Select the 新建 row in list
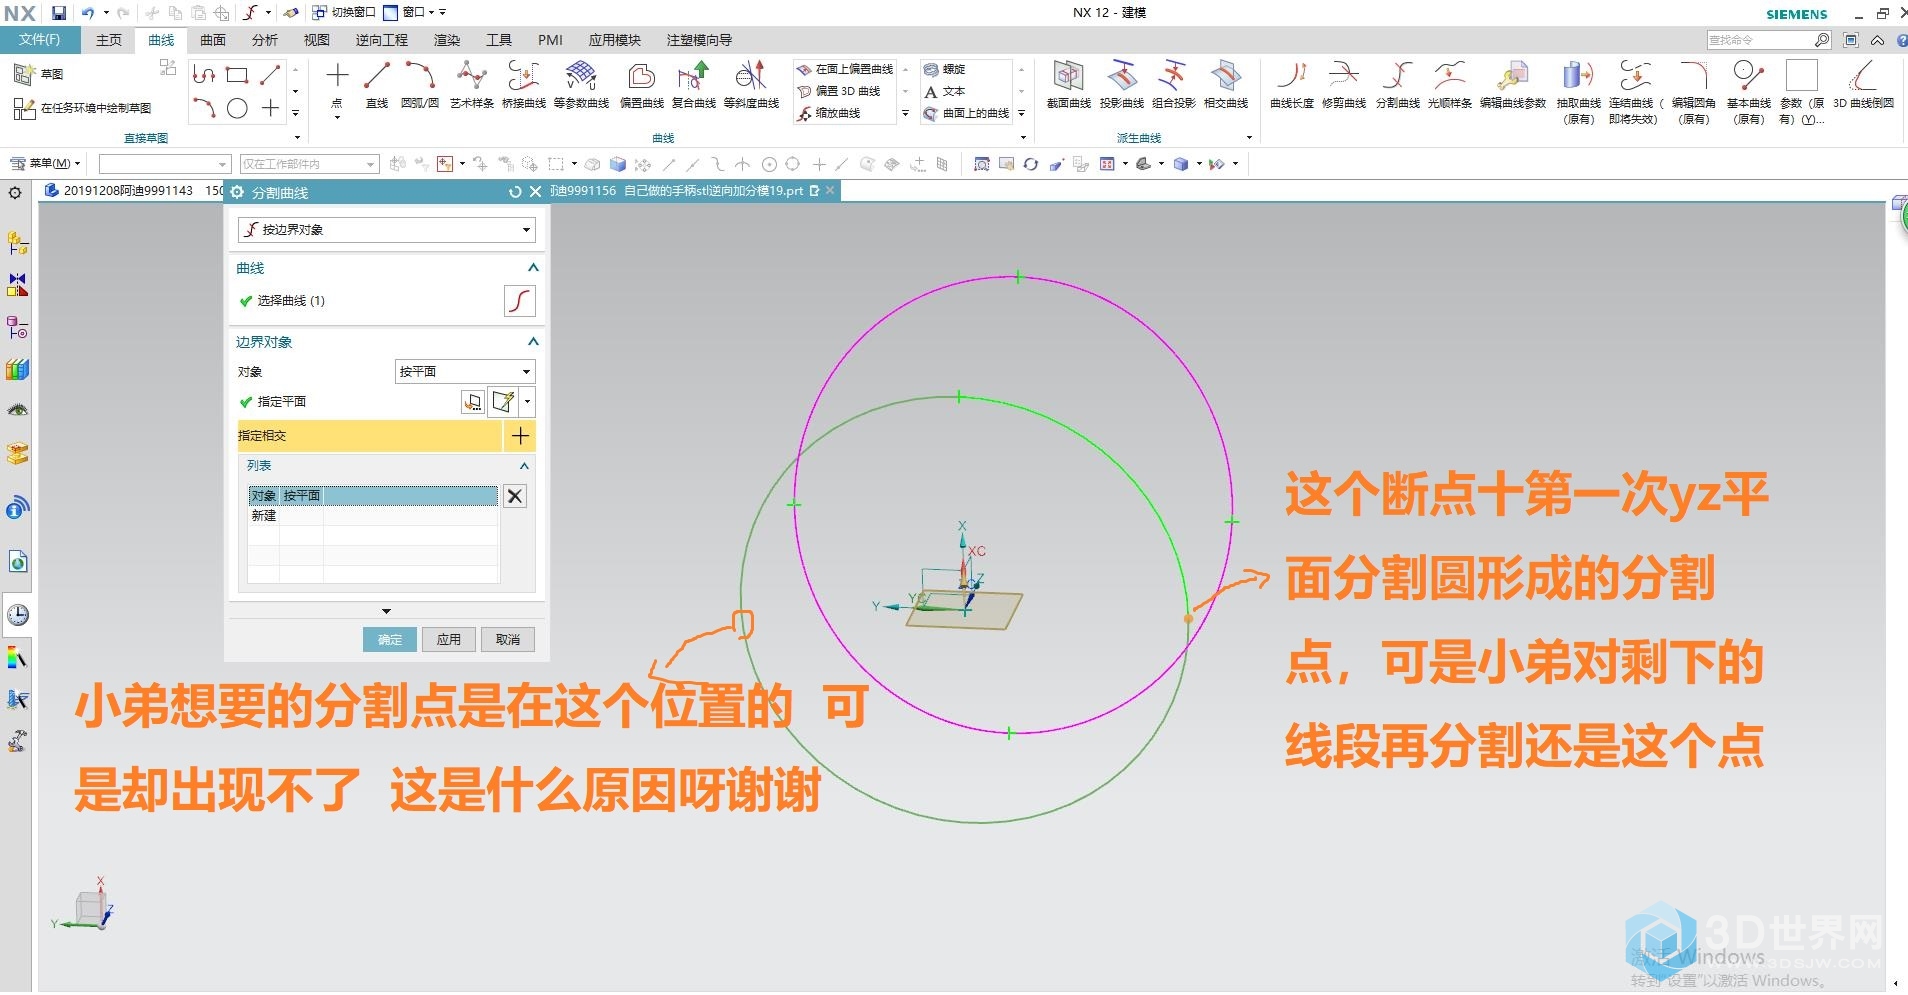 373,516
